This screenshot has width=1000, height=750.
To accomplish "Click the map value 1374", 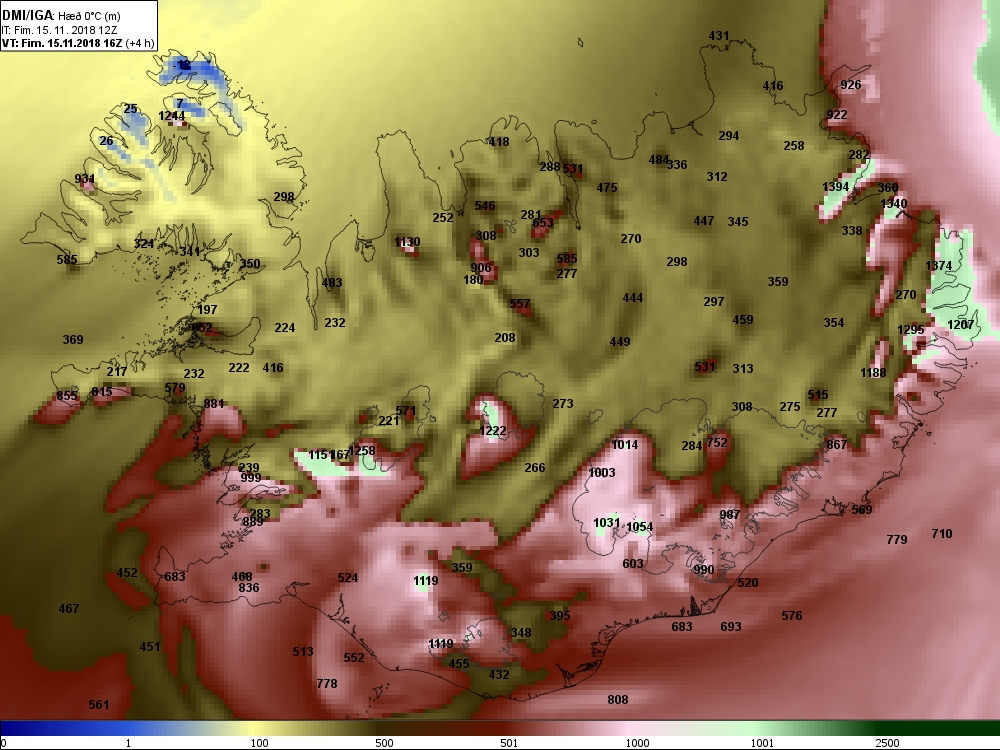I will pos(939,265).
